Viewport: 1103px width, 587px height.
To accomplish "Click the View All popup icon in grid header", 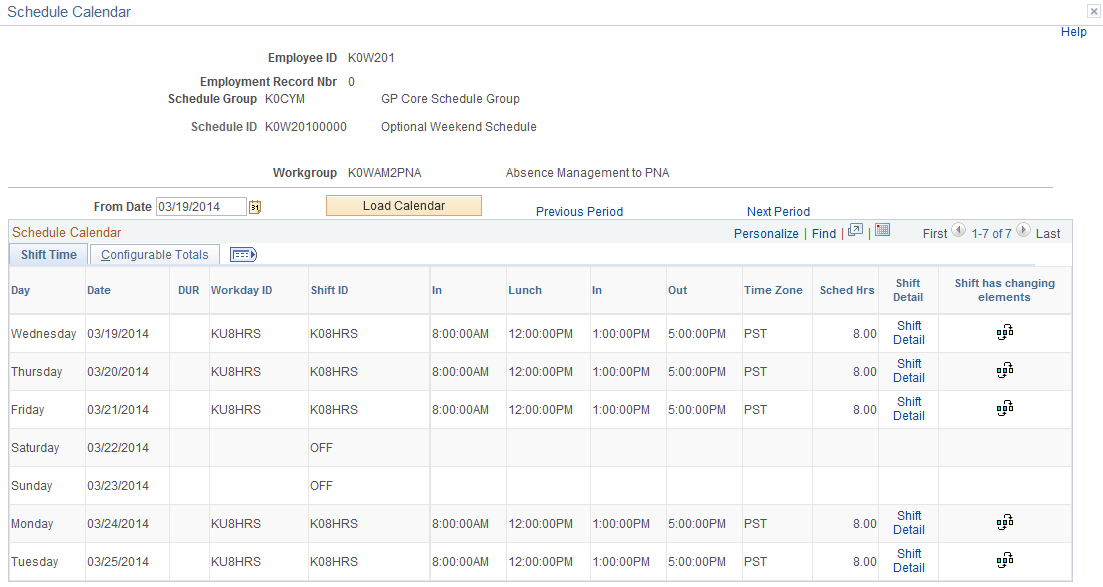I will (855, 230).
